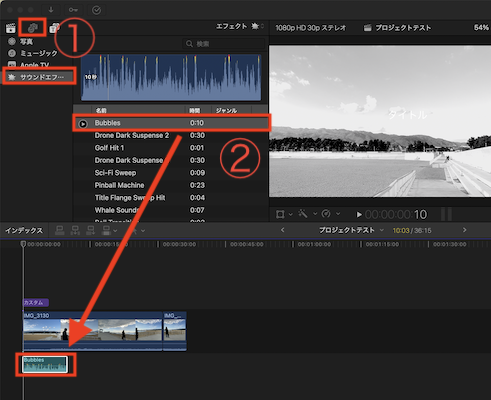Viewport: 491px width, 400px height.
Task: Go forward in timeline history arrow
Action: point(464,230)
